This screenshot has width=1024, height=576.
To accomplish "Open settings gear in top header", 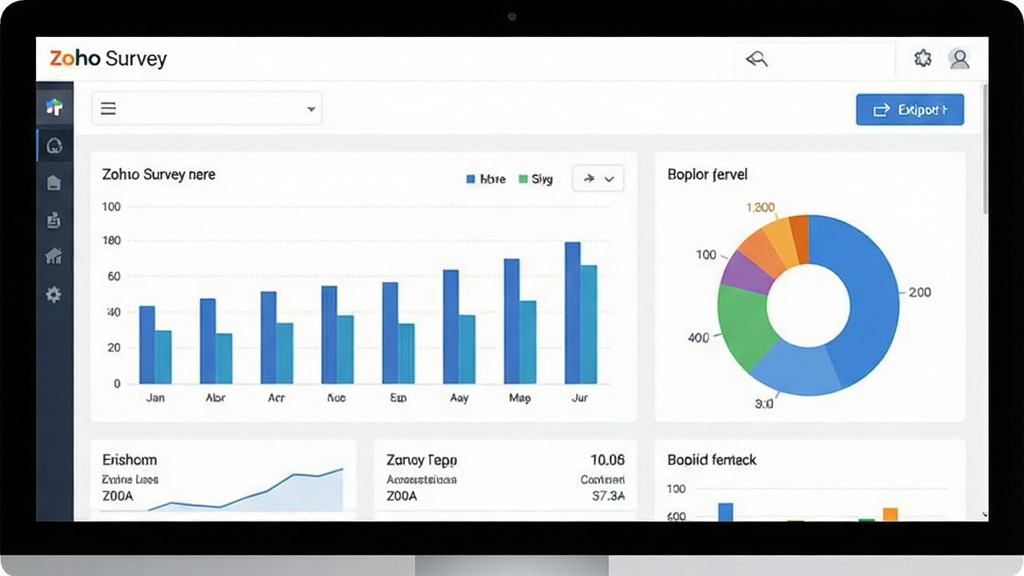I will pos(922,58).
